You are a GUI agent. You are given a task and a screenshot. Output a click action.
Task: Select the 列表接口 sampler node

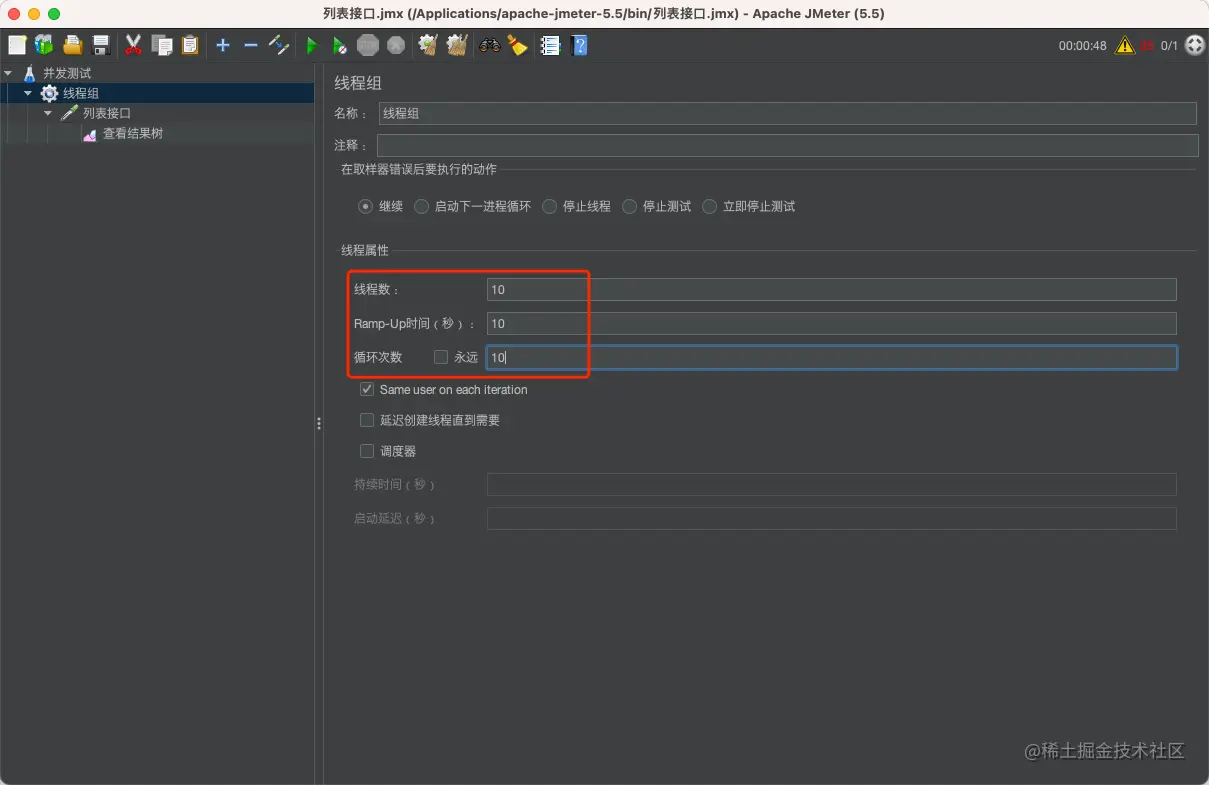(107, 113)
